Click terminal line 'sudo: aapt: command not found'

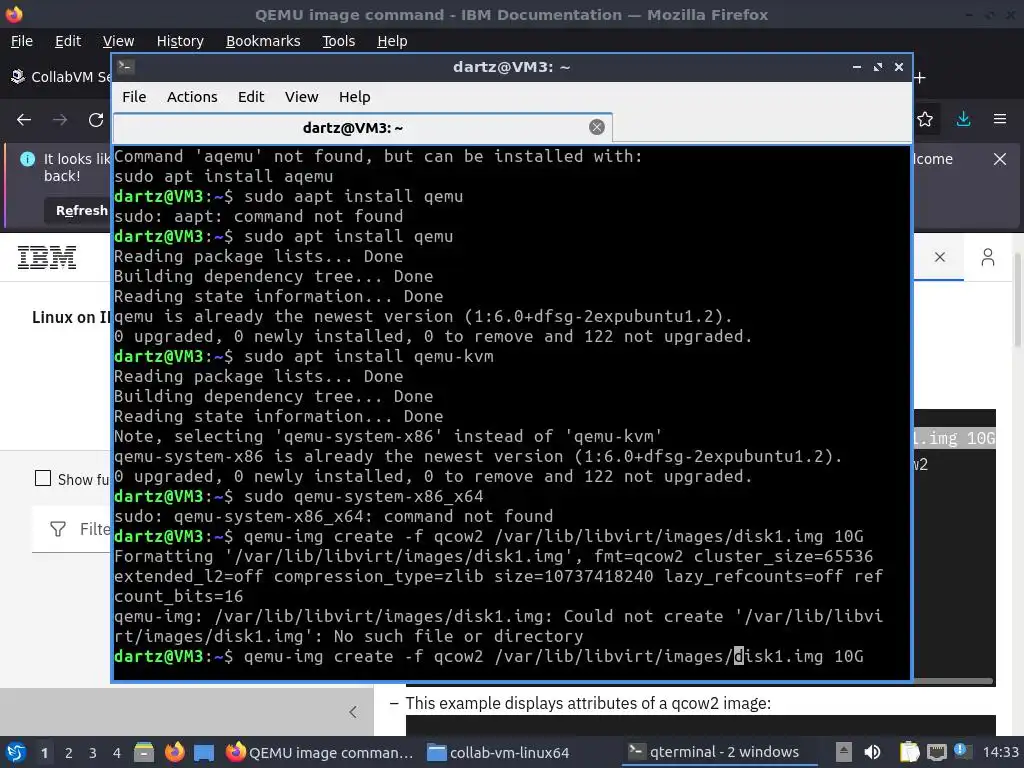point(259,216)
